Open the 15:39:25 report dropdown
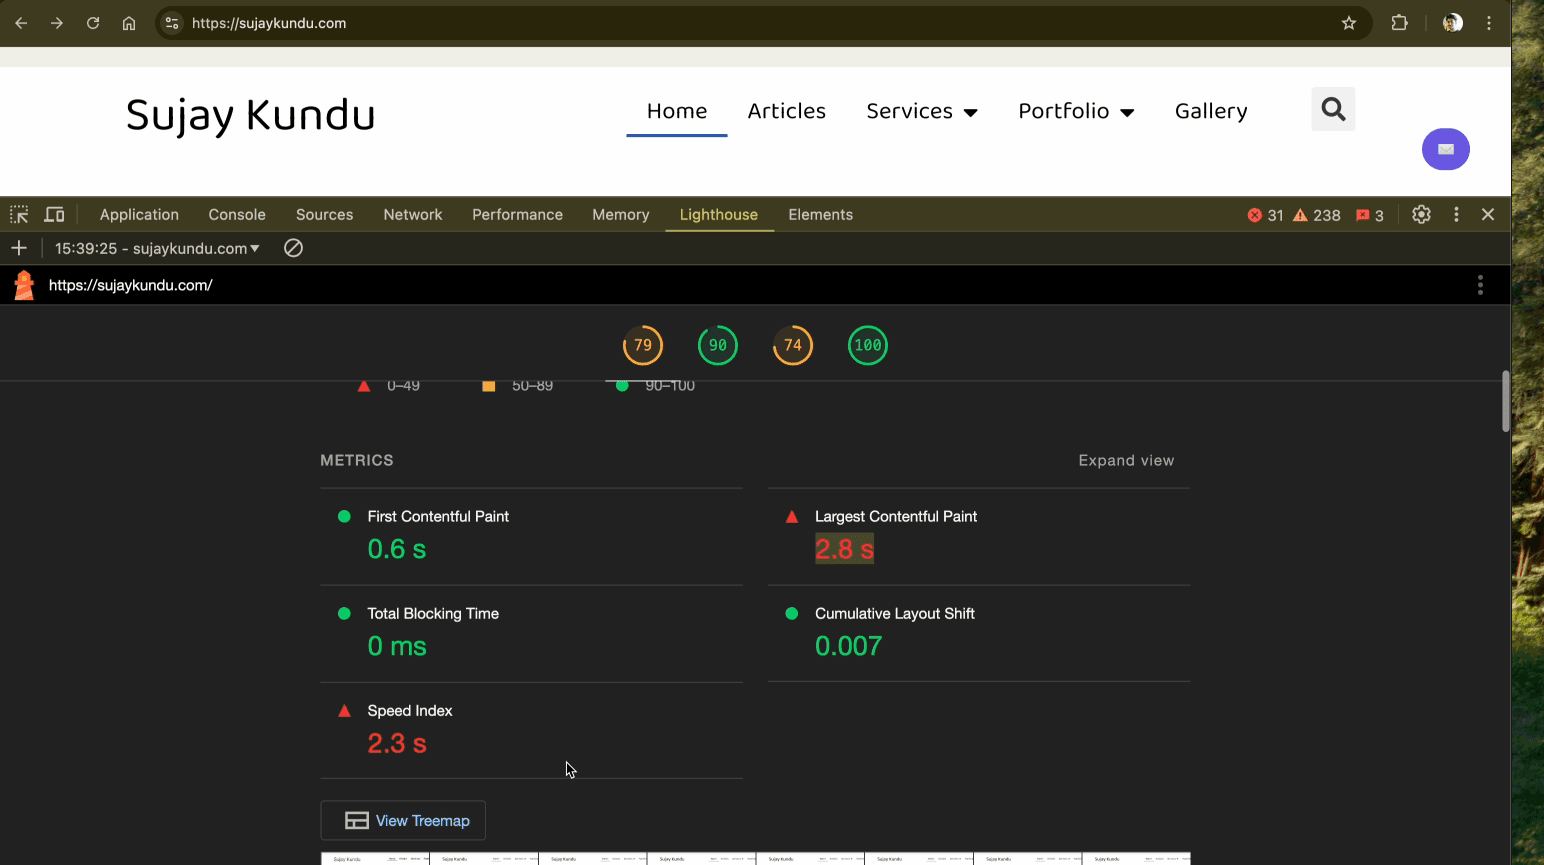 [x=155, y=248]
